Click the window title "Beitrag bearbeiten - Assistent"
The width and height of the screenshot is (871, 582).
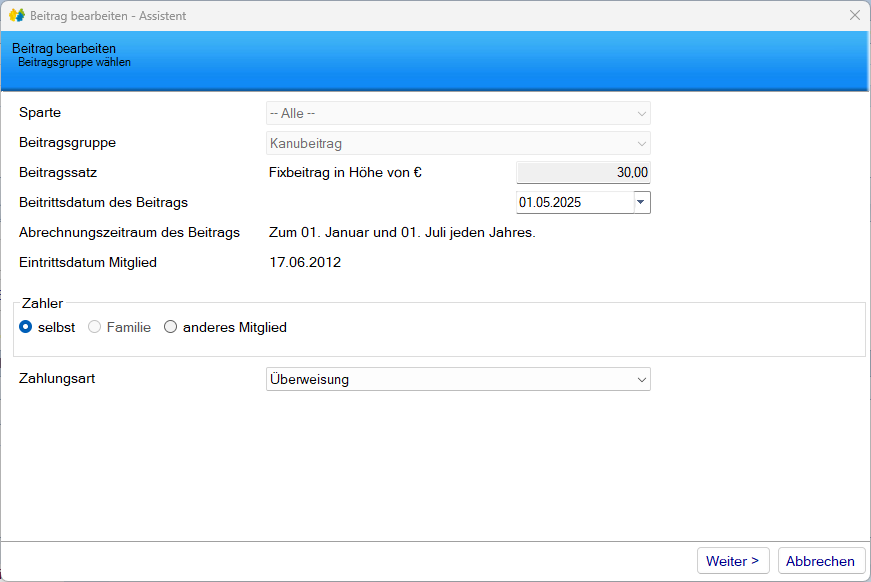[x=108, y=16]
